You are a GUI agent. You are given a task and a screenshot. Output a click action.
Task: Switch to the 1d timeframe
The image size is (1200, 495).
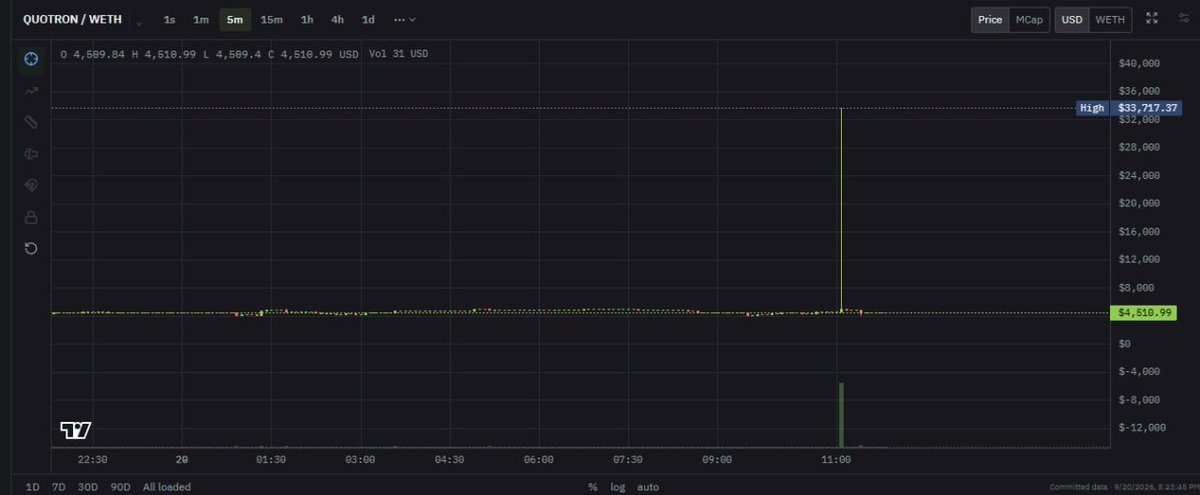pos(368,19)
